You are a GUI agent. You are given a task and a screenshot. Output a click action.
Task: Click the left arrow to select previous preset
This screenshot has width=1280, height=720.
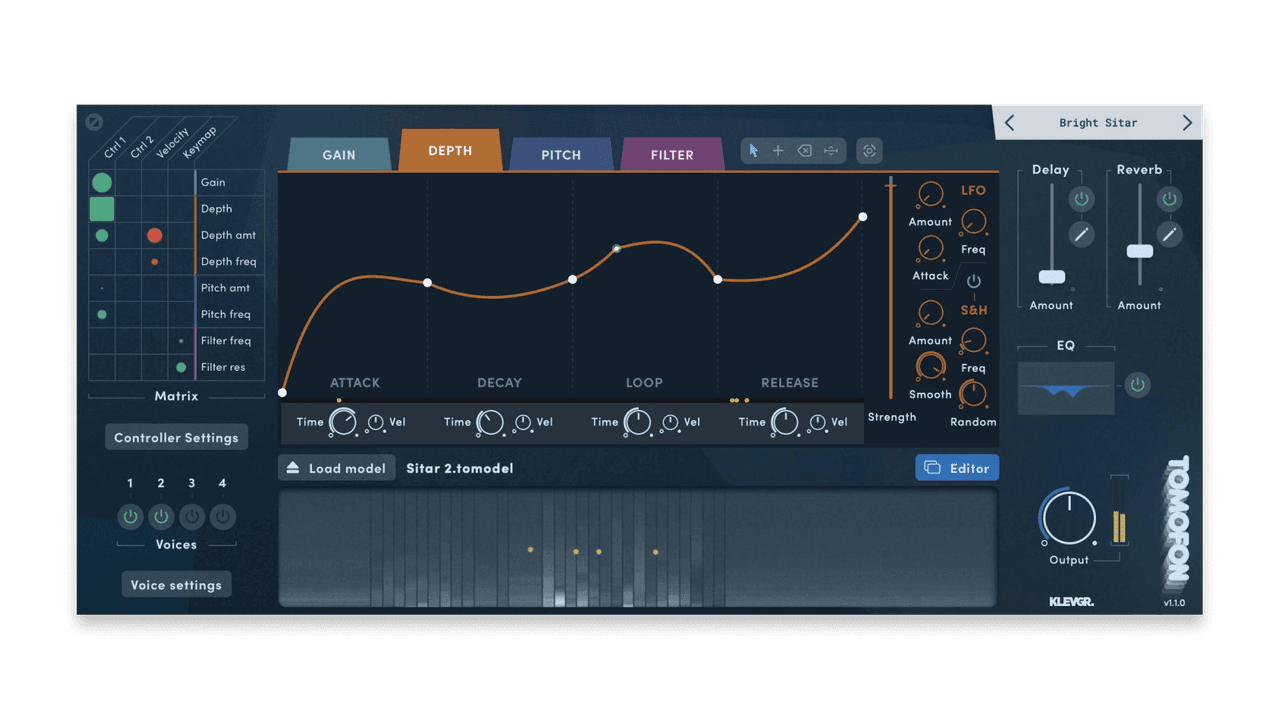(1009, 122)
